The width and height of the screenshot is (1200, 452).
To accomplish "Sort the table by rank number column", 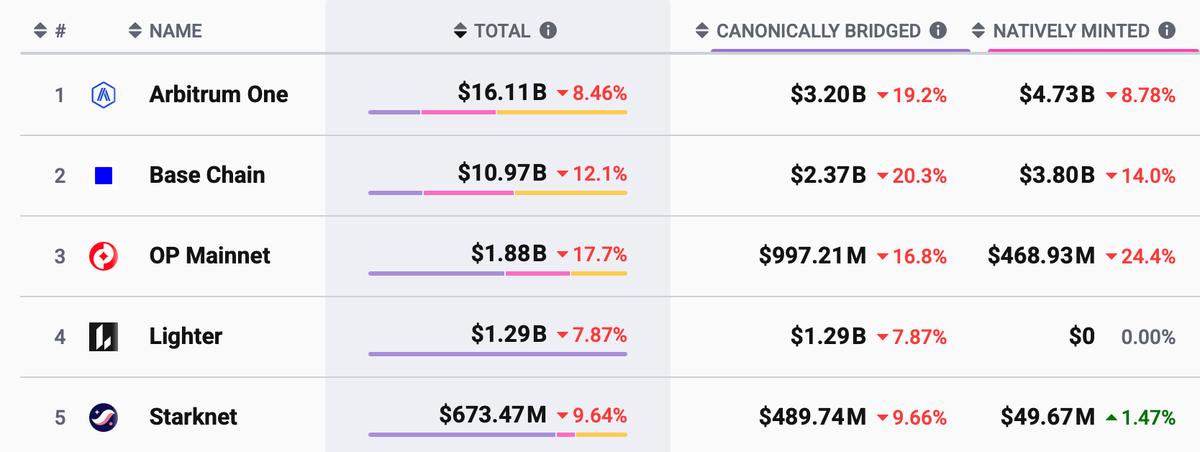I will click(40, 31).
